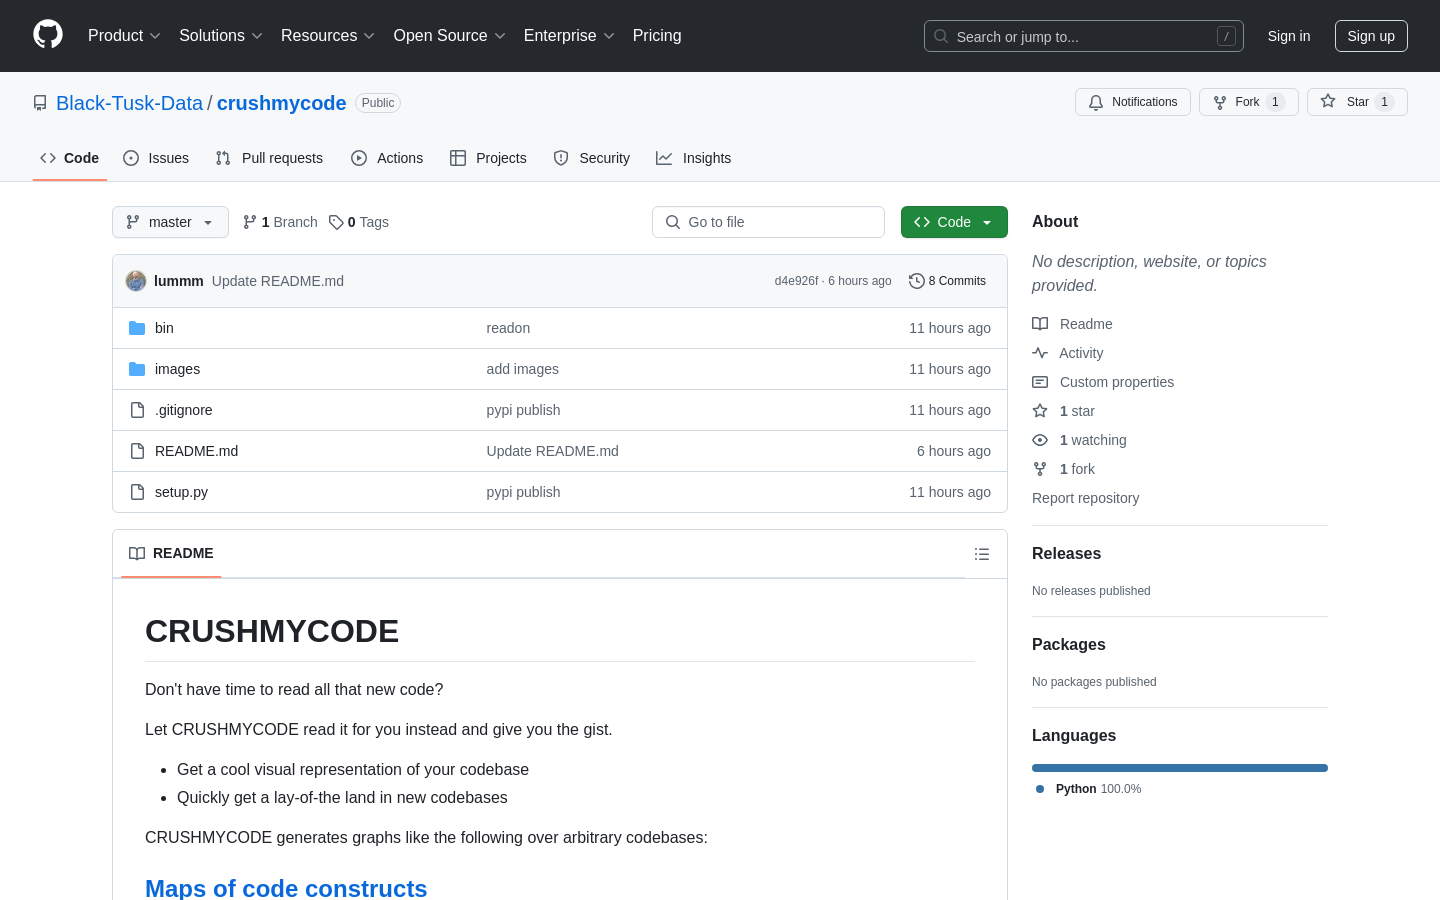1440x900 pixels.
Task: Open the Enterprise dropdown
Action: pos(569,36)
